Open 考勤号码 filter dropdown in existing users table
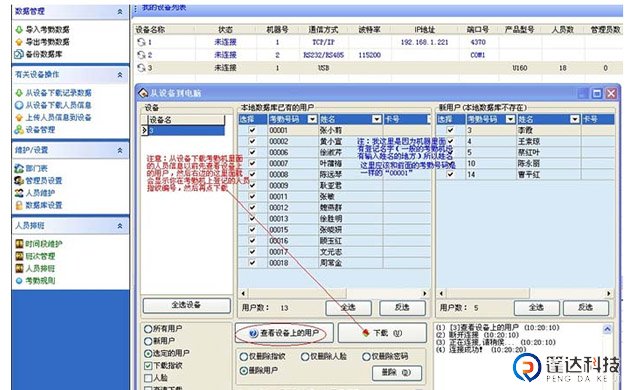 [312, 119]
